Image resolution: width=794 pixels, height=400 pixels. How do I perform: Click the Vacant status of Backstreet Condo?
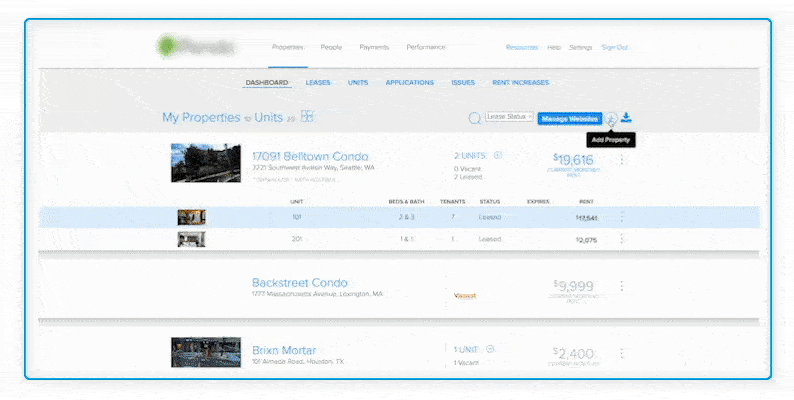(x=465, y=296)
